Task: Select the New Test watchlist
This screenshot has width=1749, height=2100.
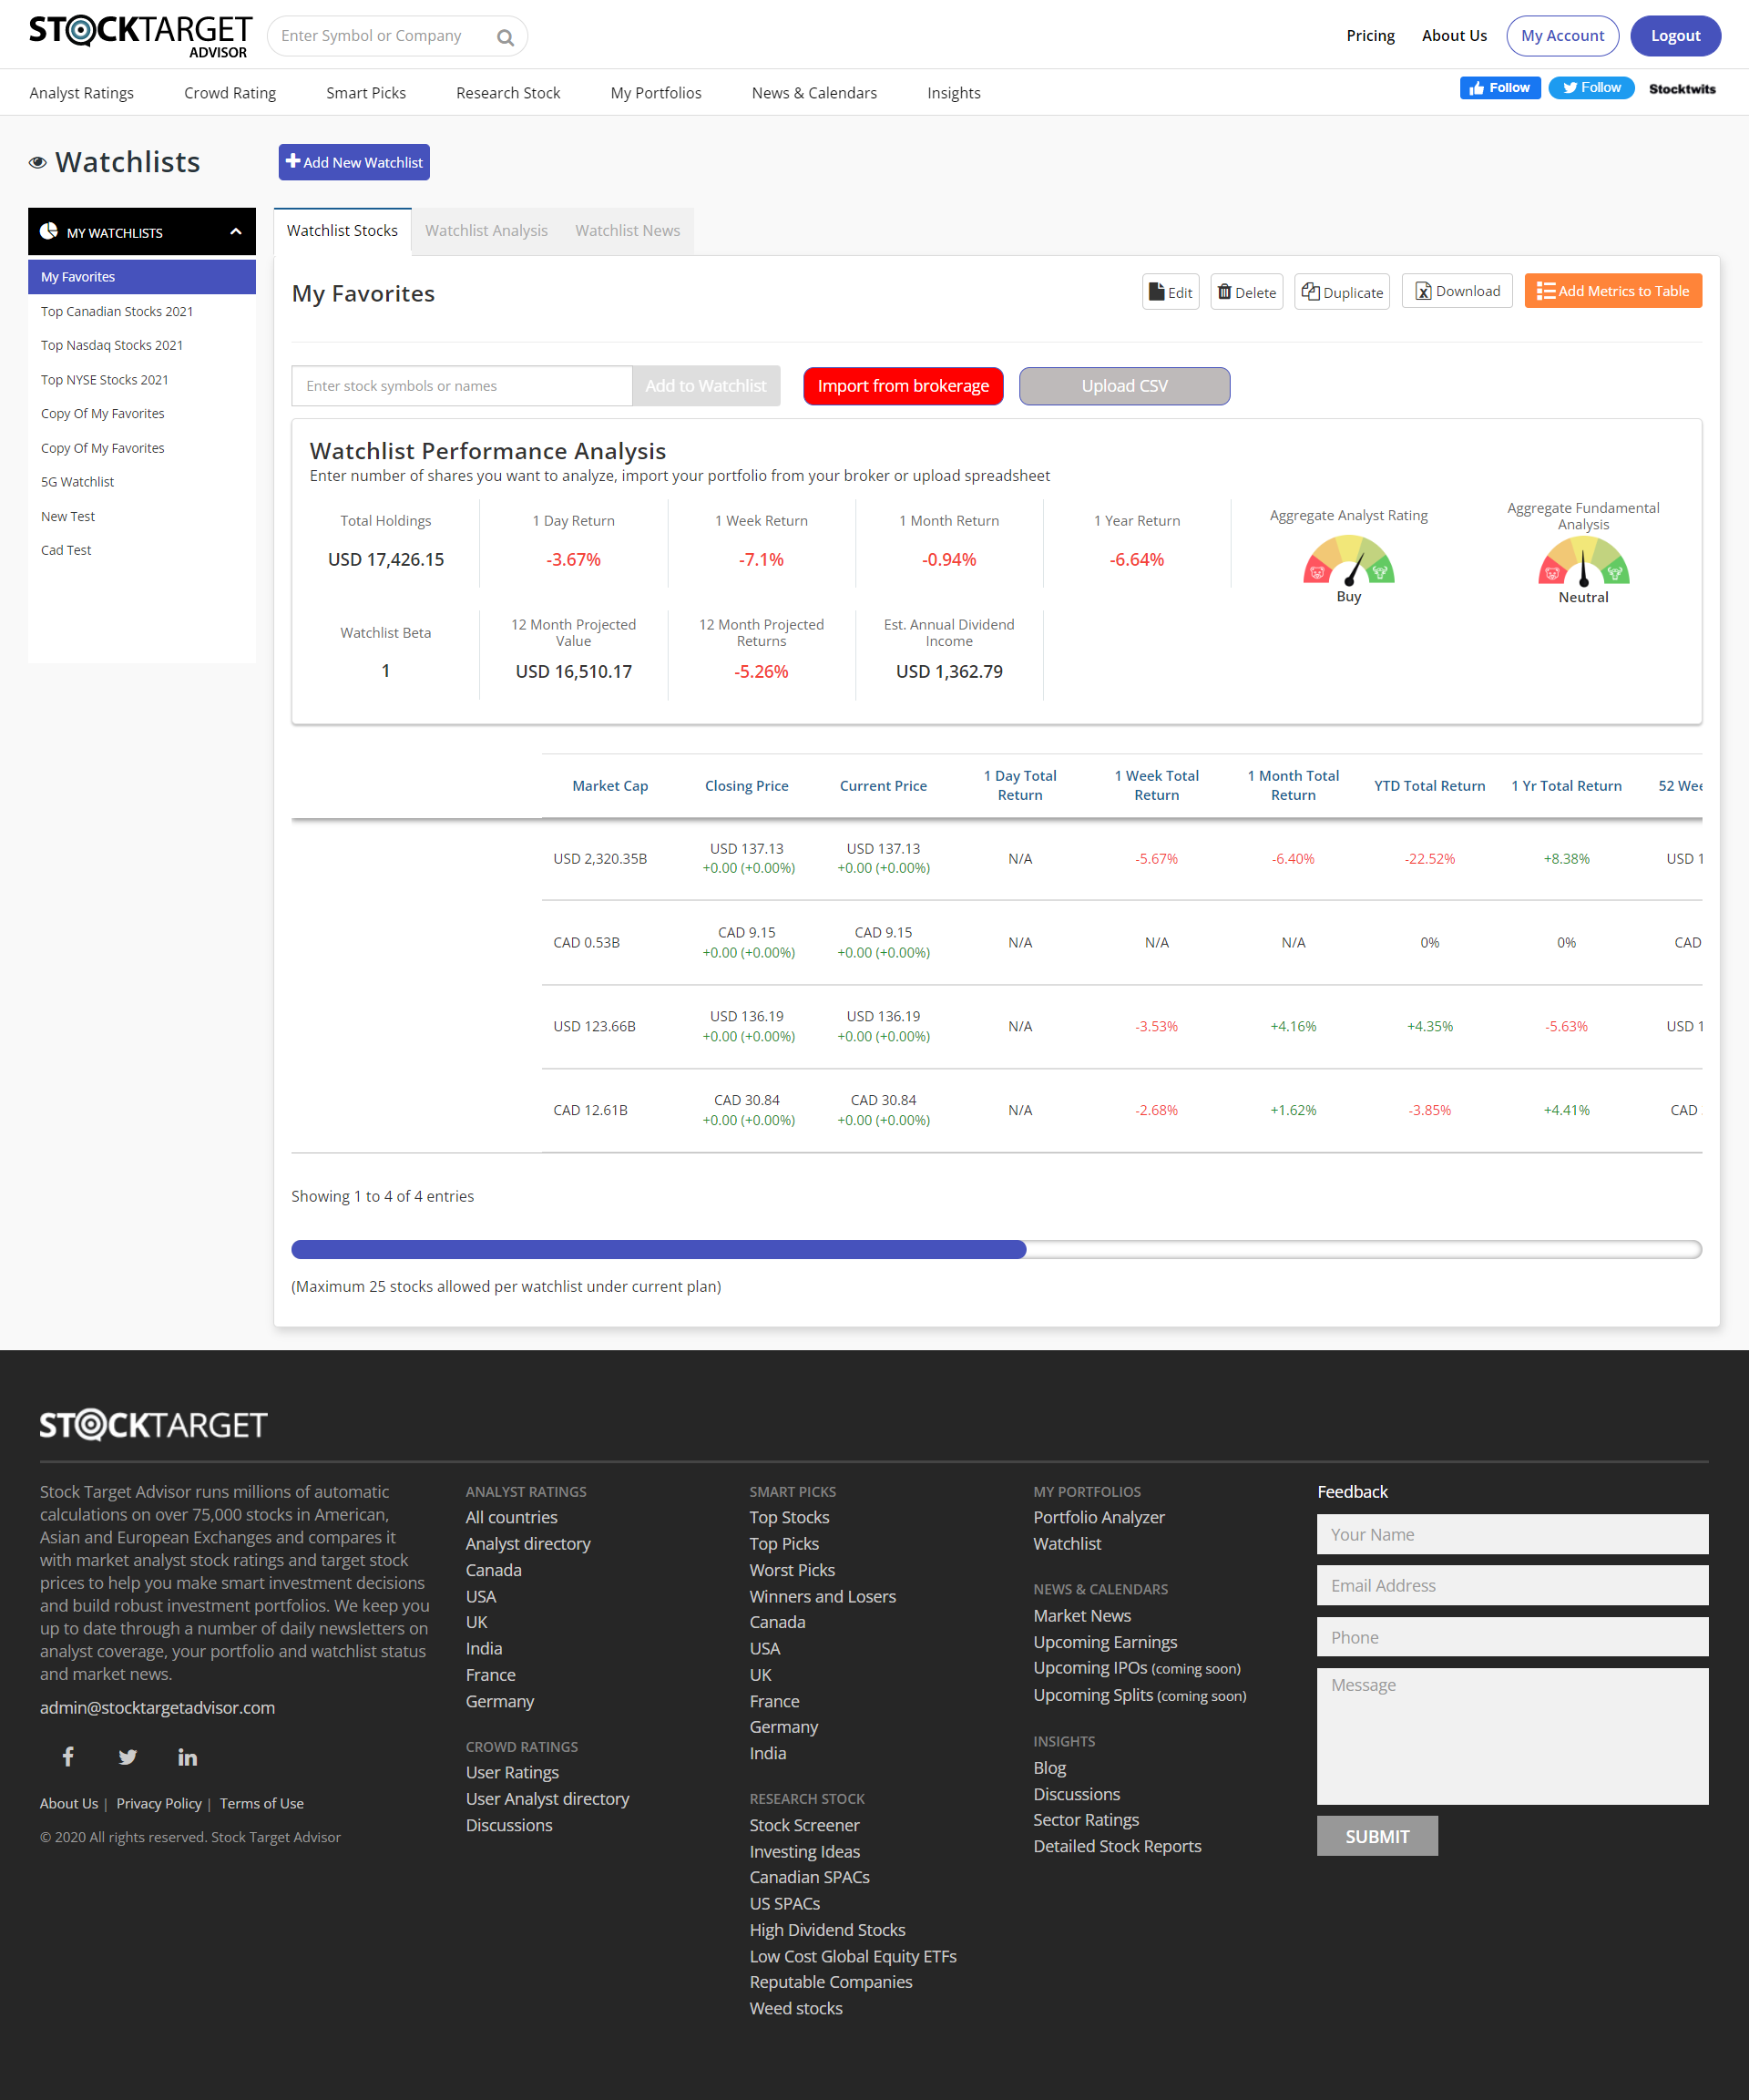Action: click(x=142, y=517)
